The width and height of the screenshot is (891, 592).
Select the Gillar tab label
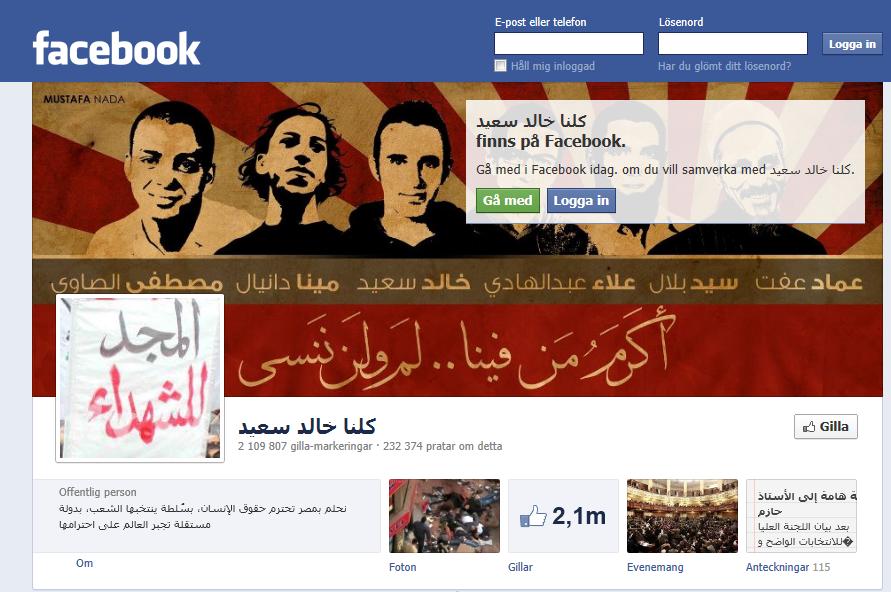(521, 567)
